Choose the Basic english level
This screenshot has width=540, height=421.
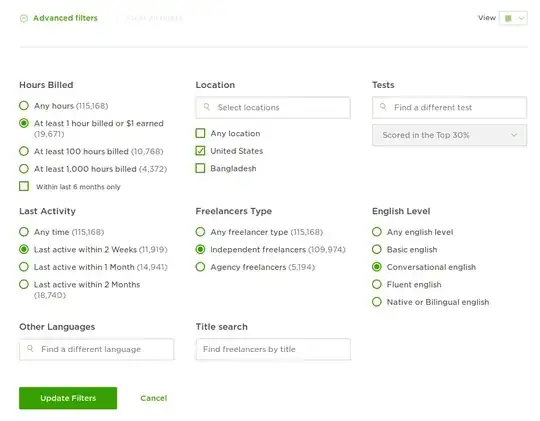377,249
